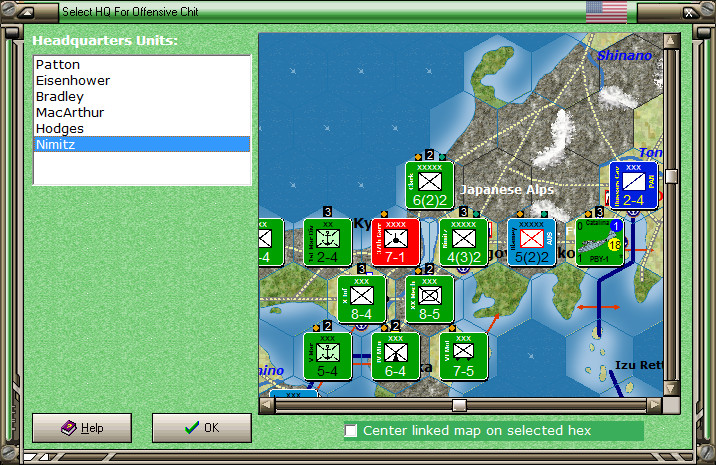Click the green 8-5 mechanized corps counter
The height and width of the screenshot is (465, 716).
429,299
